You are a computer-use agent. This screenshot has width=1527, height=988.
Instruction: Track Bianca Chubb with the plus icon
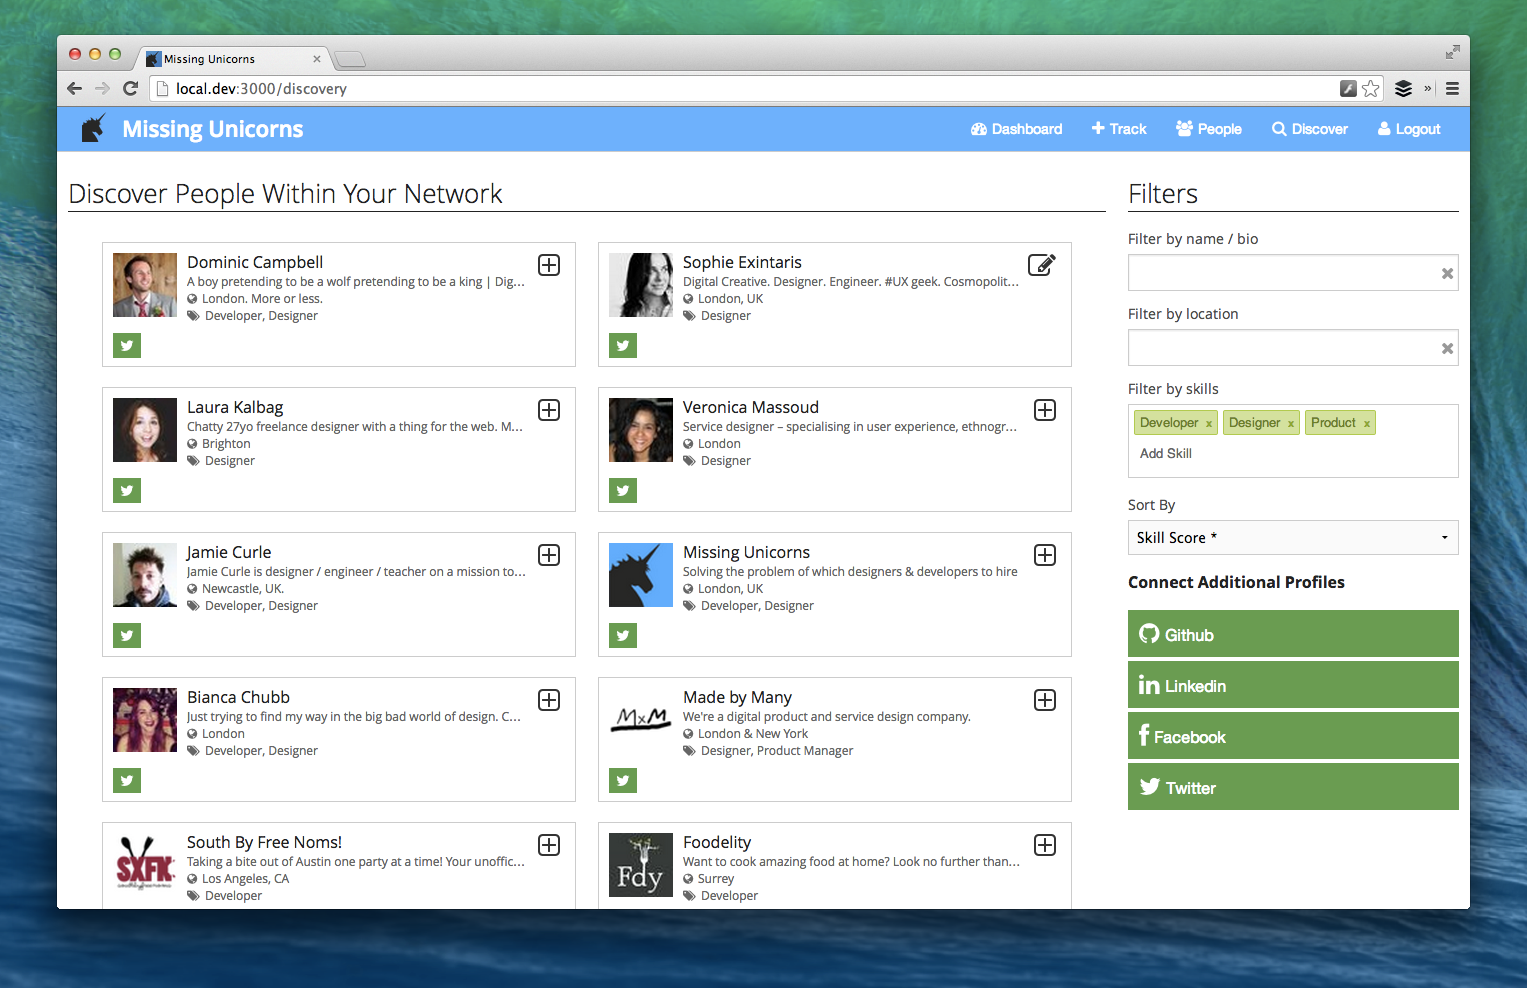549,700
